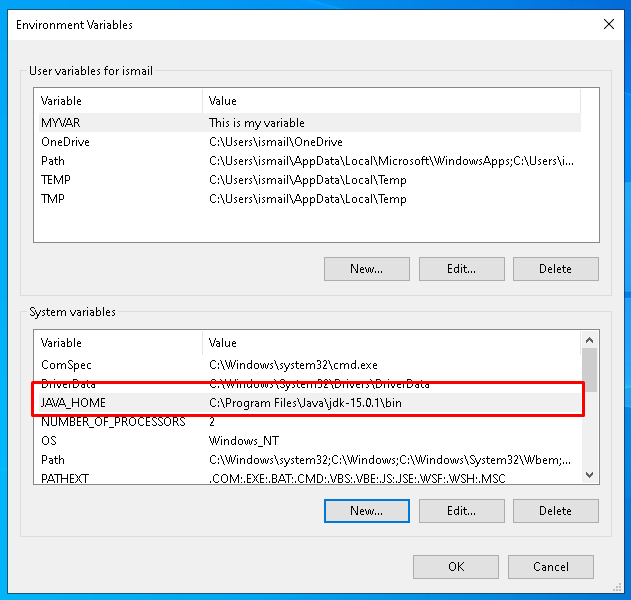Click the System variables scrollbar thumb
Image resolution: width=631 pixels, height=600 pixels.
[590, 370]
